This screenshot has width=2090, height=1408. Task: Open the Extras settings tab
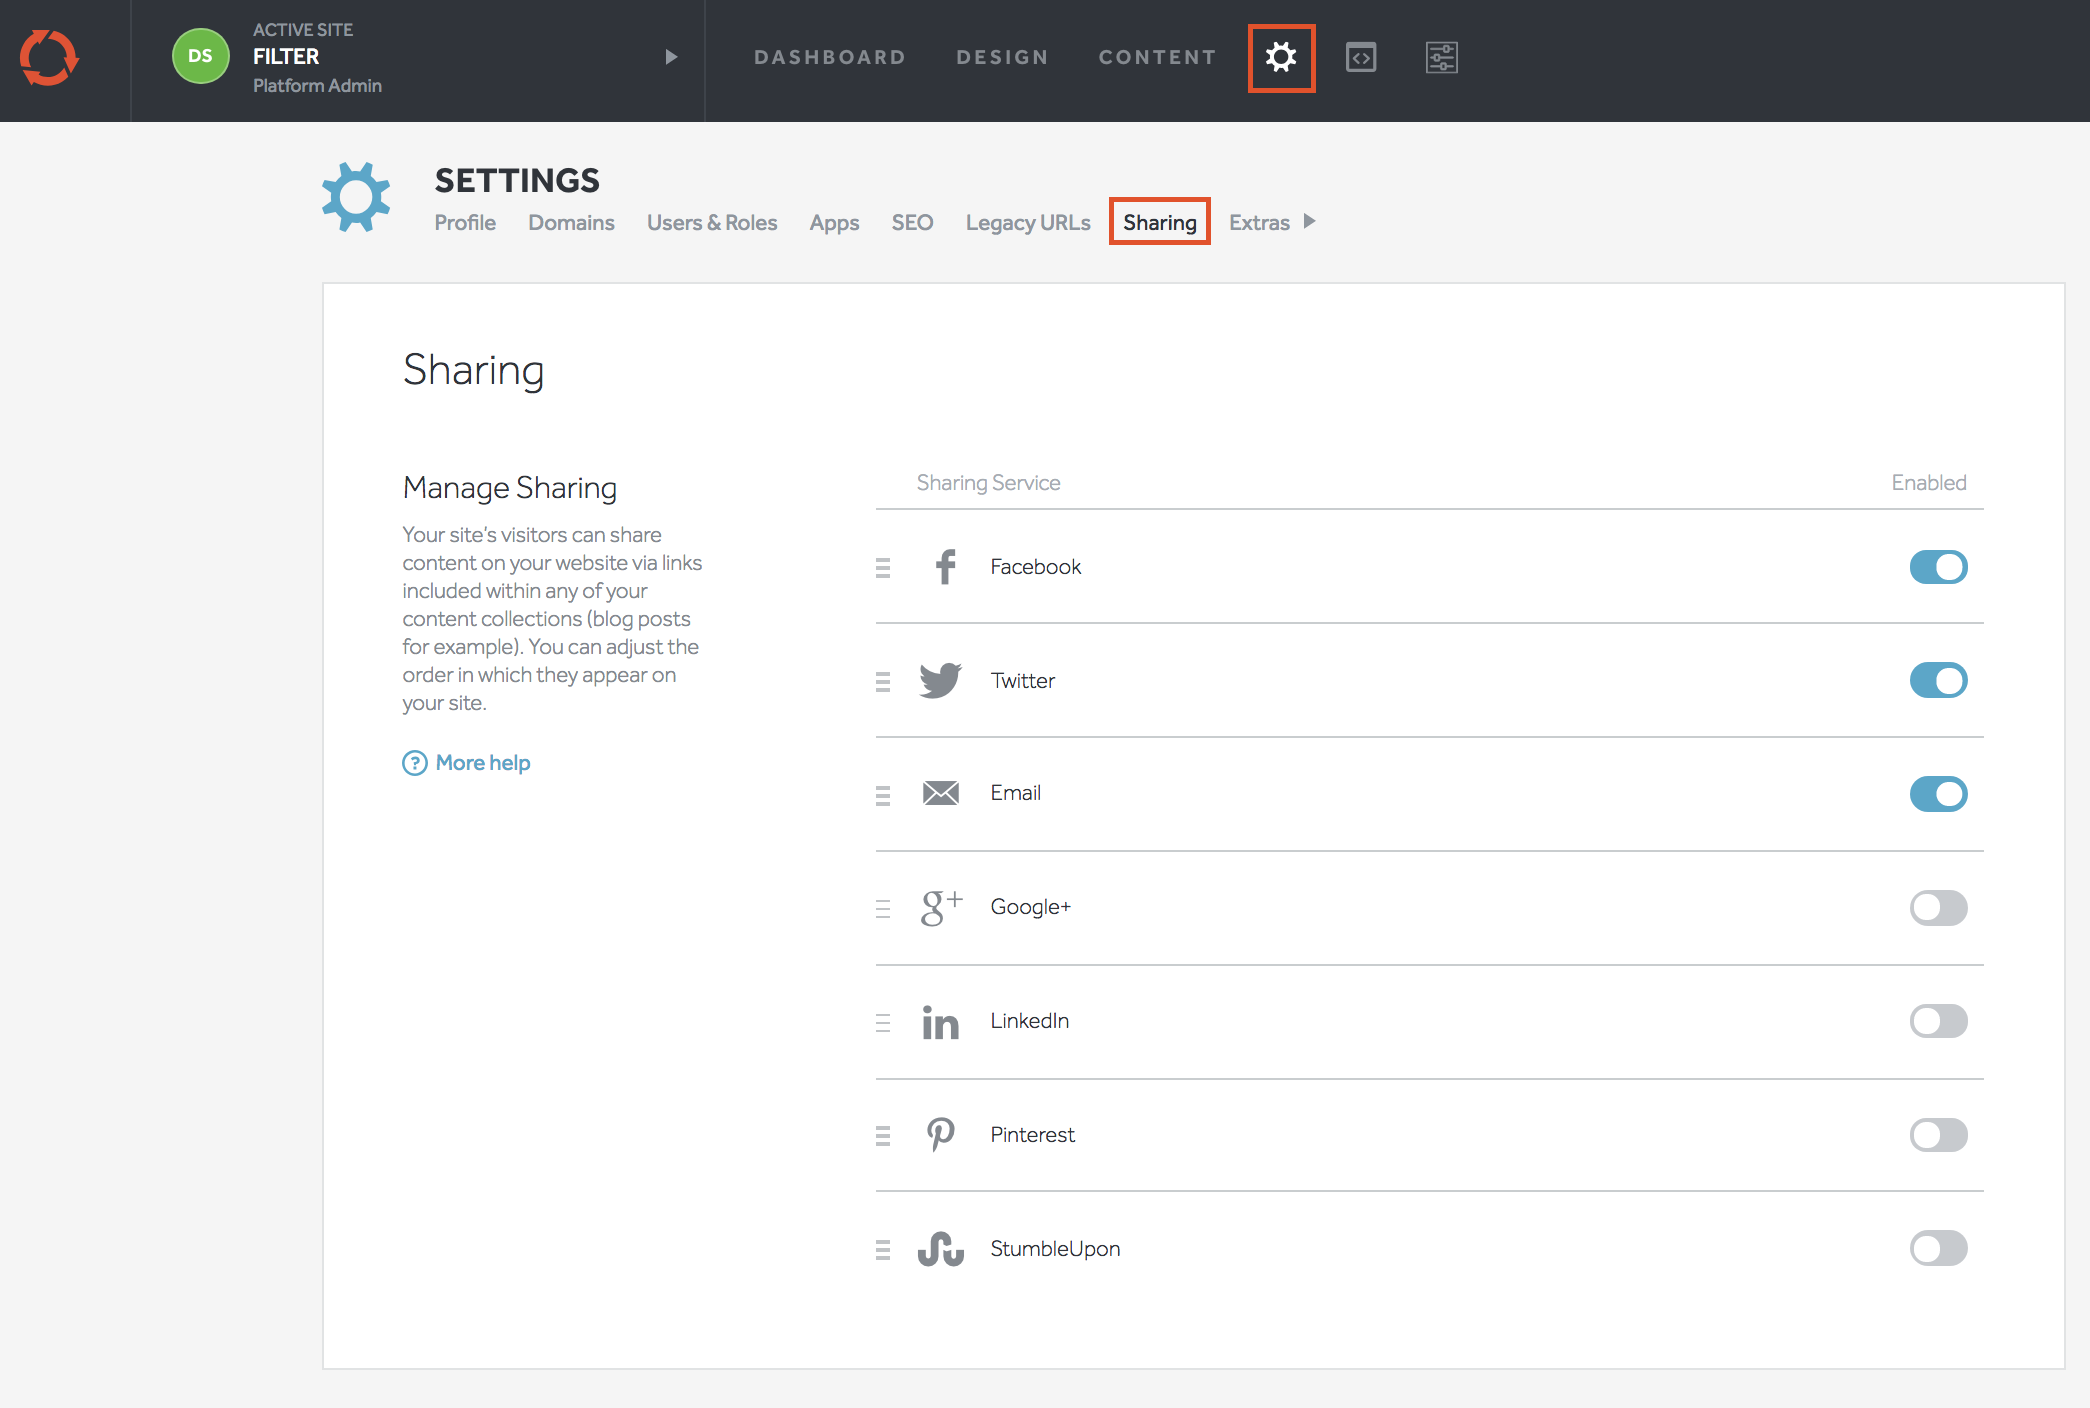[1259, 223]
